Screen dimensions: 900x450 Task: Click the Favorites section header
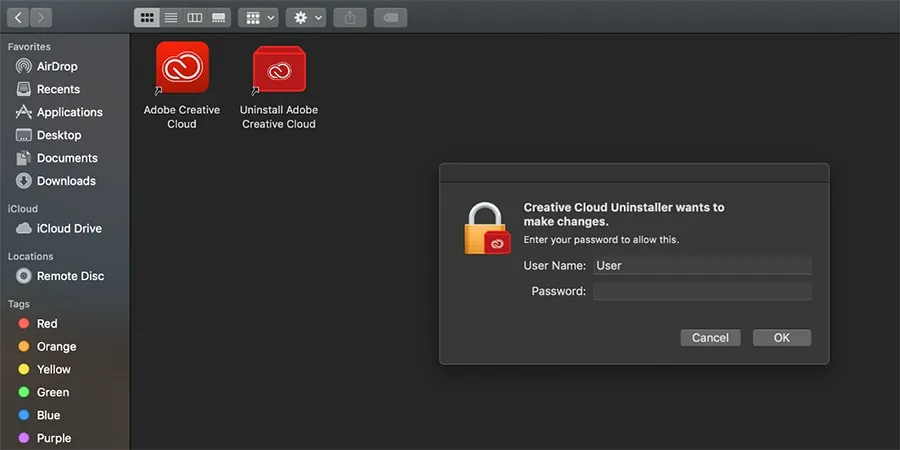[x=29, y=46]
